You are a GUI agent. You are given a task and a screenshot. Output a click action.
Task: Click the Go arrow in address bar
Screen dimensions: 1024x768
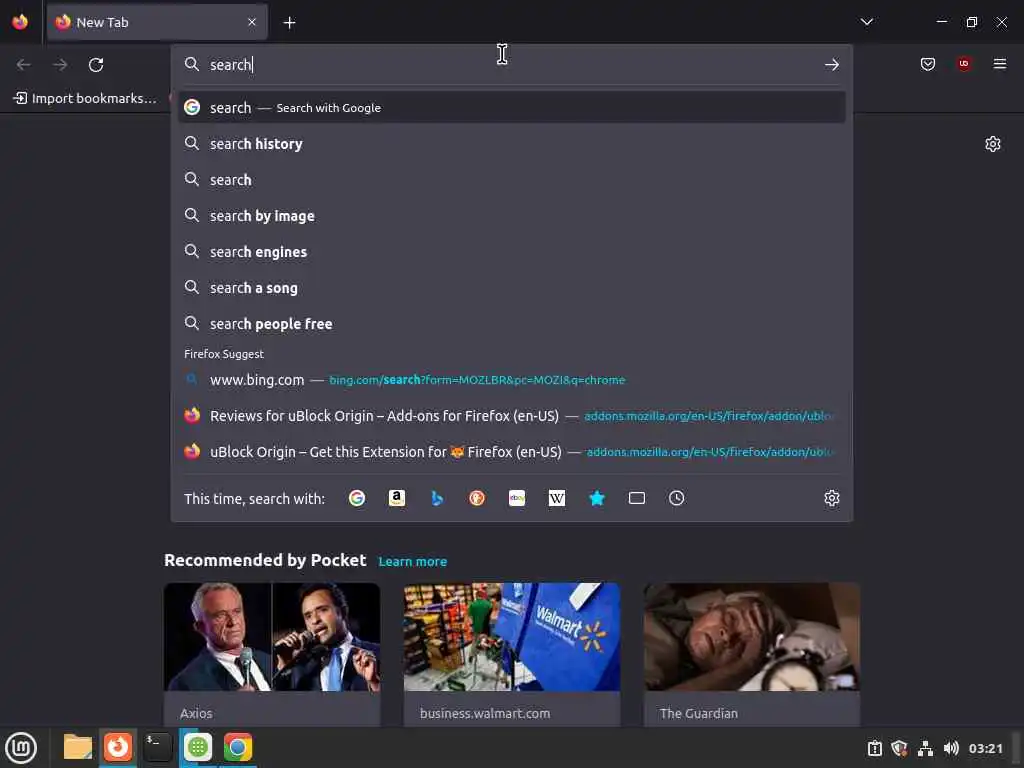click(x=831, y=65)
